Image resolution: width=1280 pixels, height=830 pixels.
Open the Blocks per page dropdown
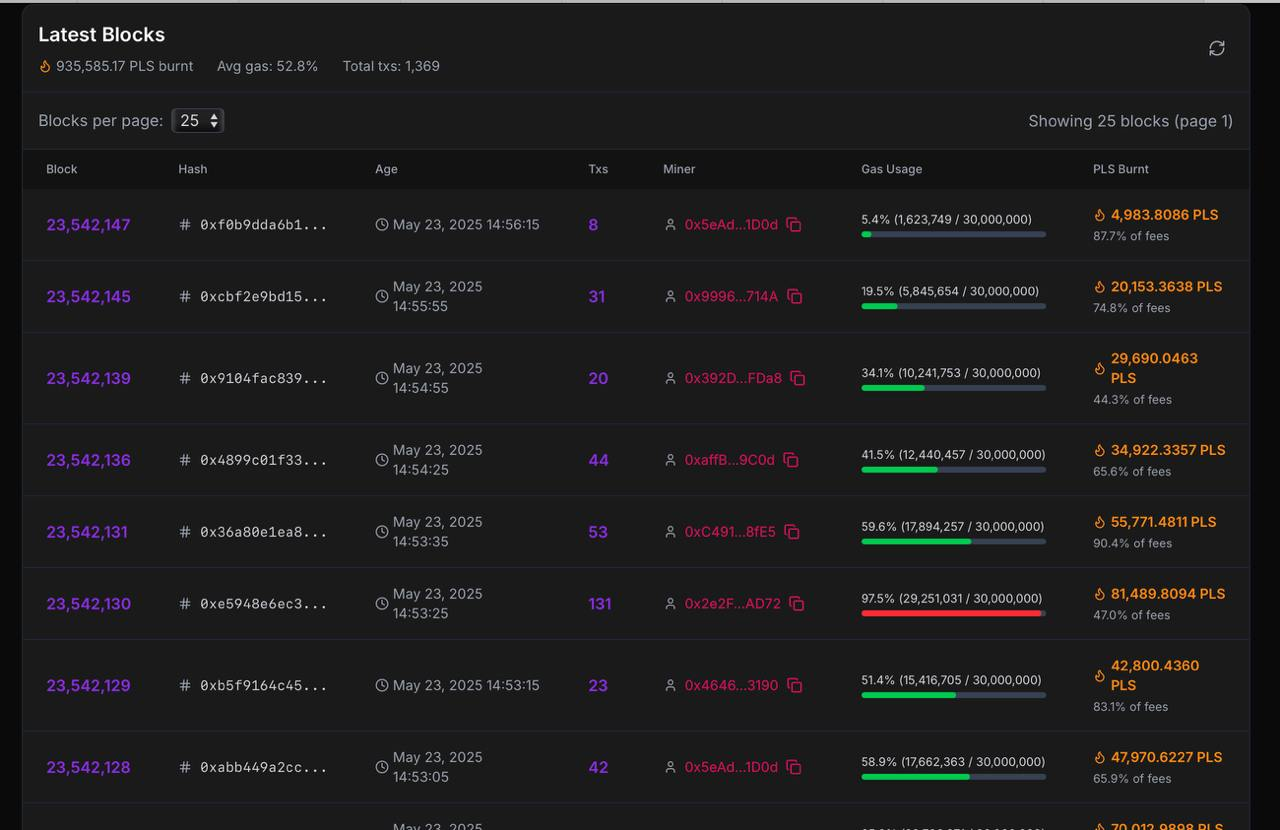(x=198, y=121)
